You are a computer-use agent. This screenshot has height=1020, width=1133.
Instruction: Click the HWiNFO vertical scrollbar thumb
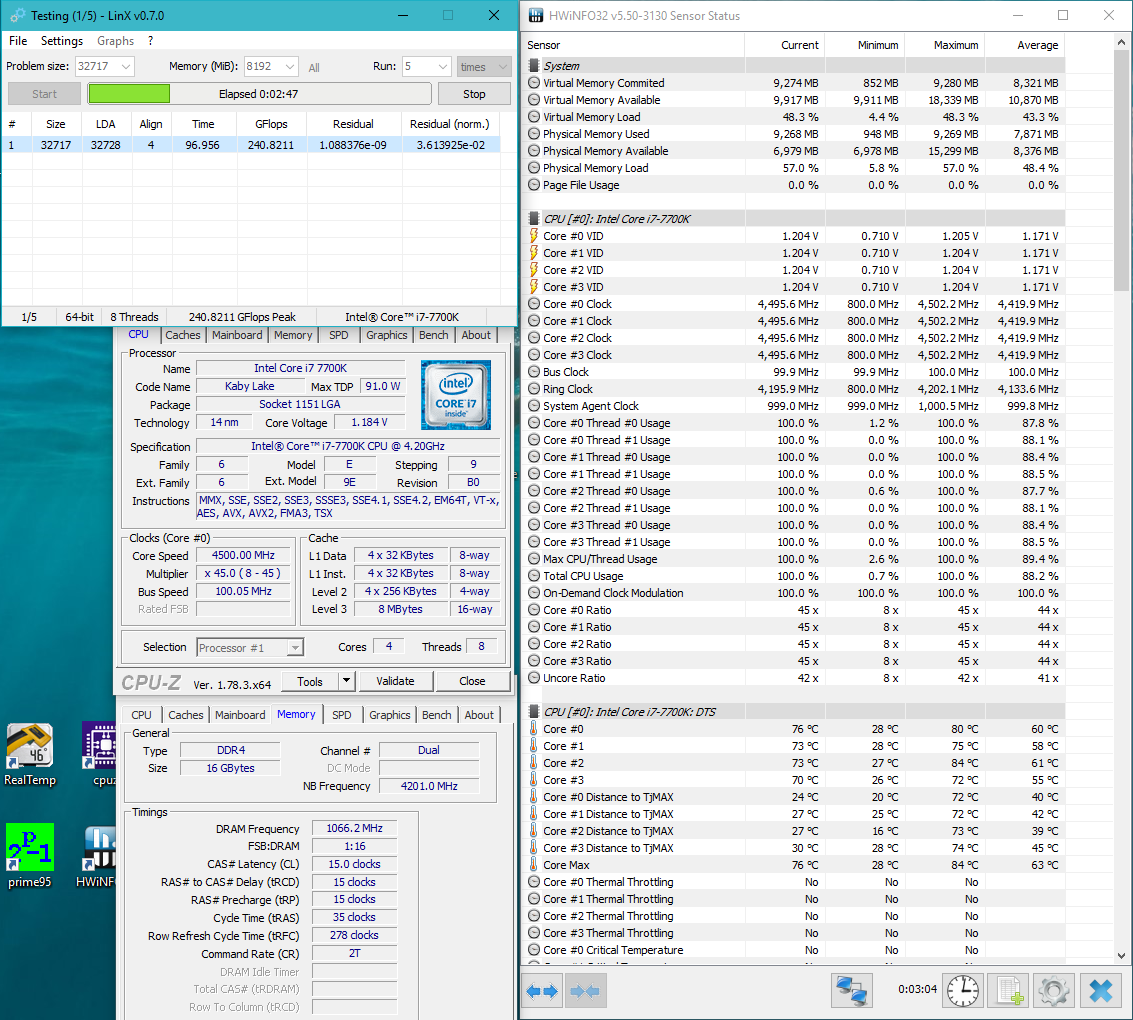(1121, 171)
